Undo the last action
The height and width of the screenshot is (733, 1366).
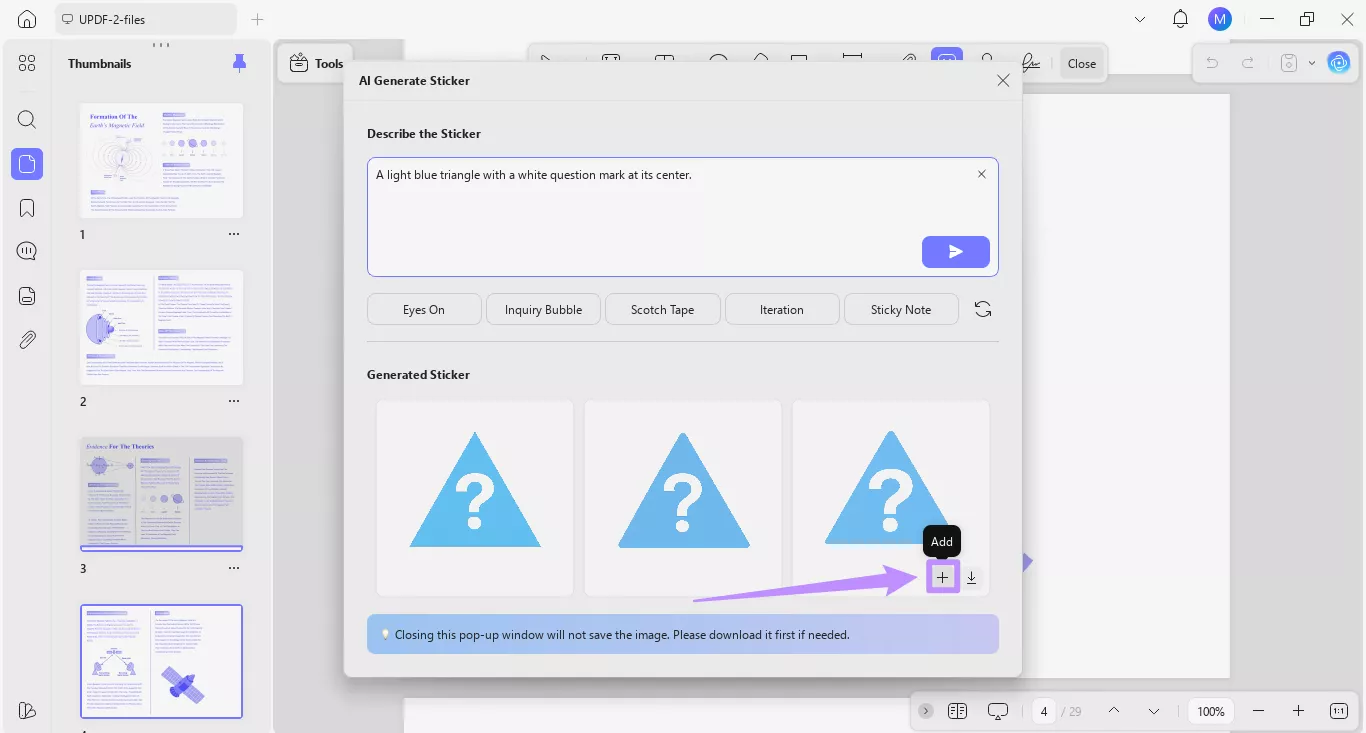click(x=1212, y=63)
